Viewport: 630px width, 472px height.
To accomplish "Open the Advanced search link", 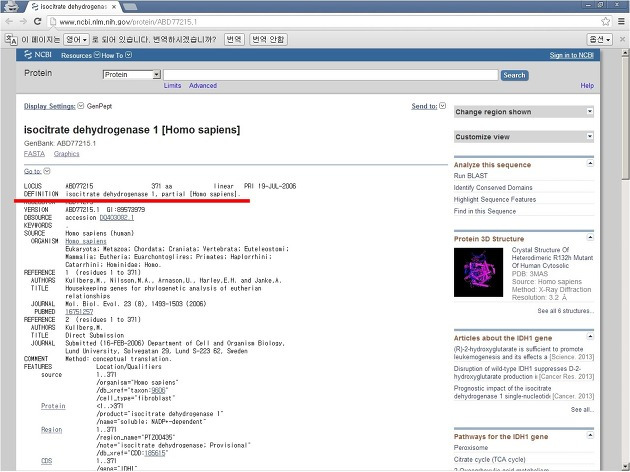I will coord(203,86).
